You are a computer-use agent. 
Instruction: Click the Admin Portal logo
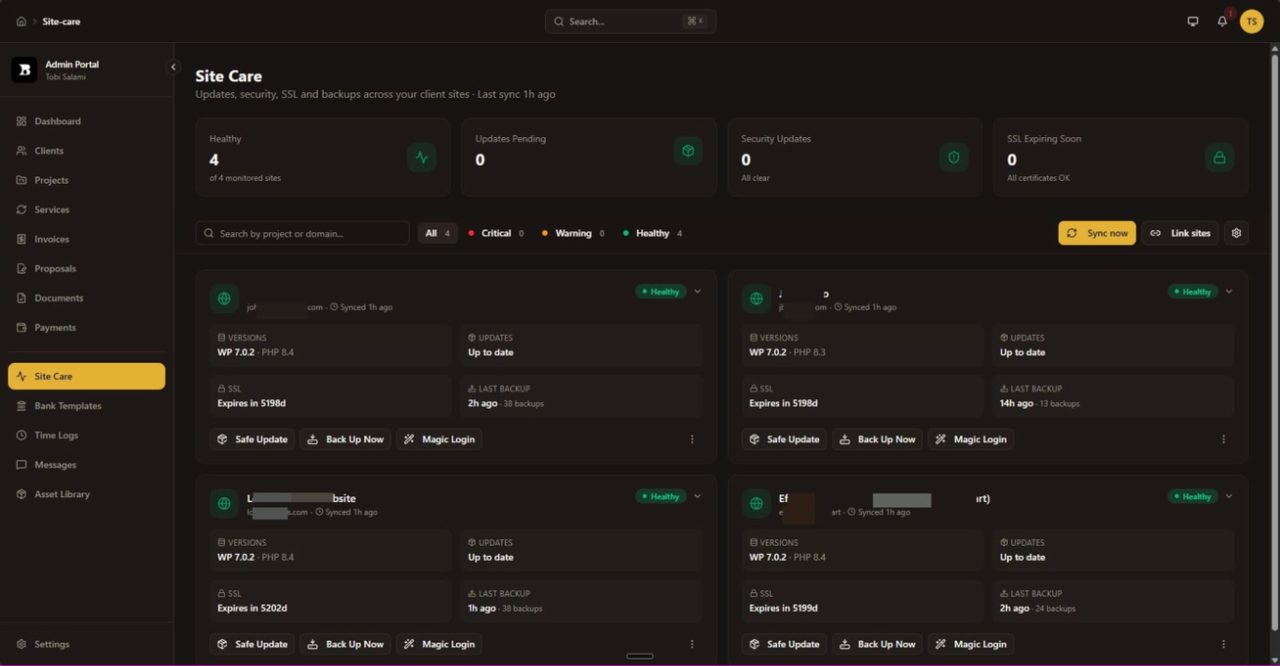(x=24, y=70)
